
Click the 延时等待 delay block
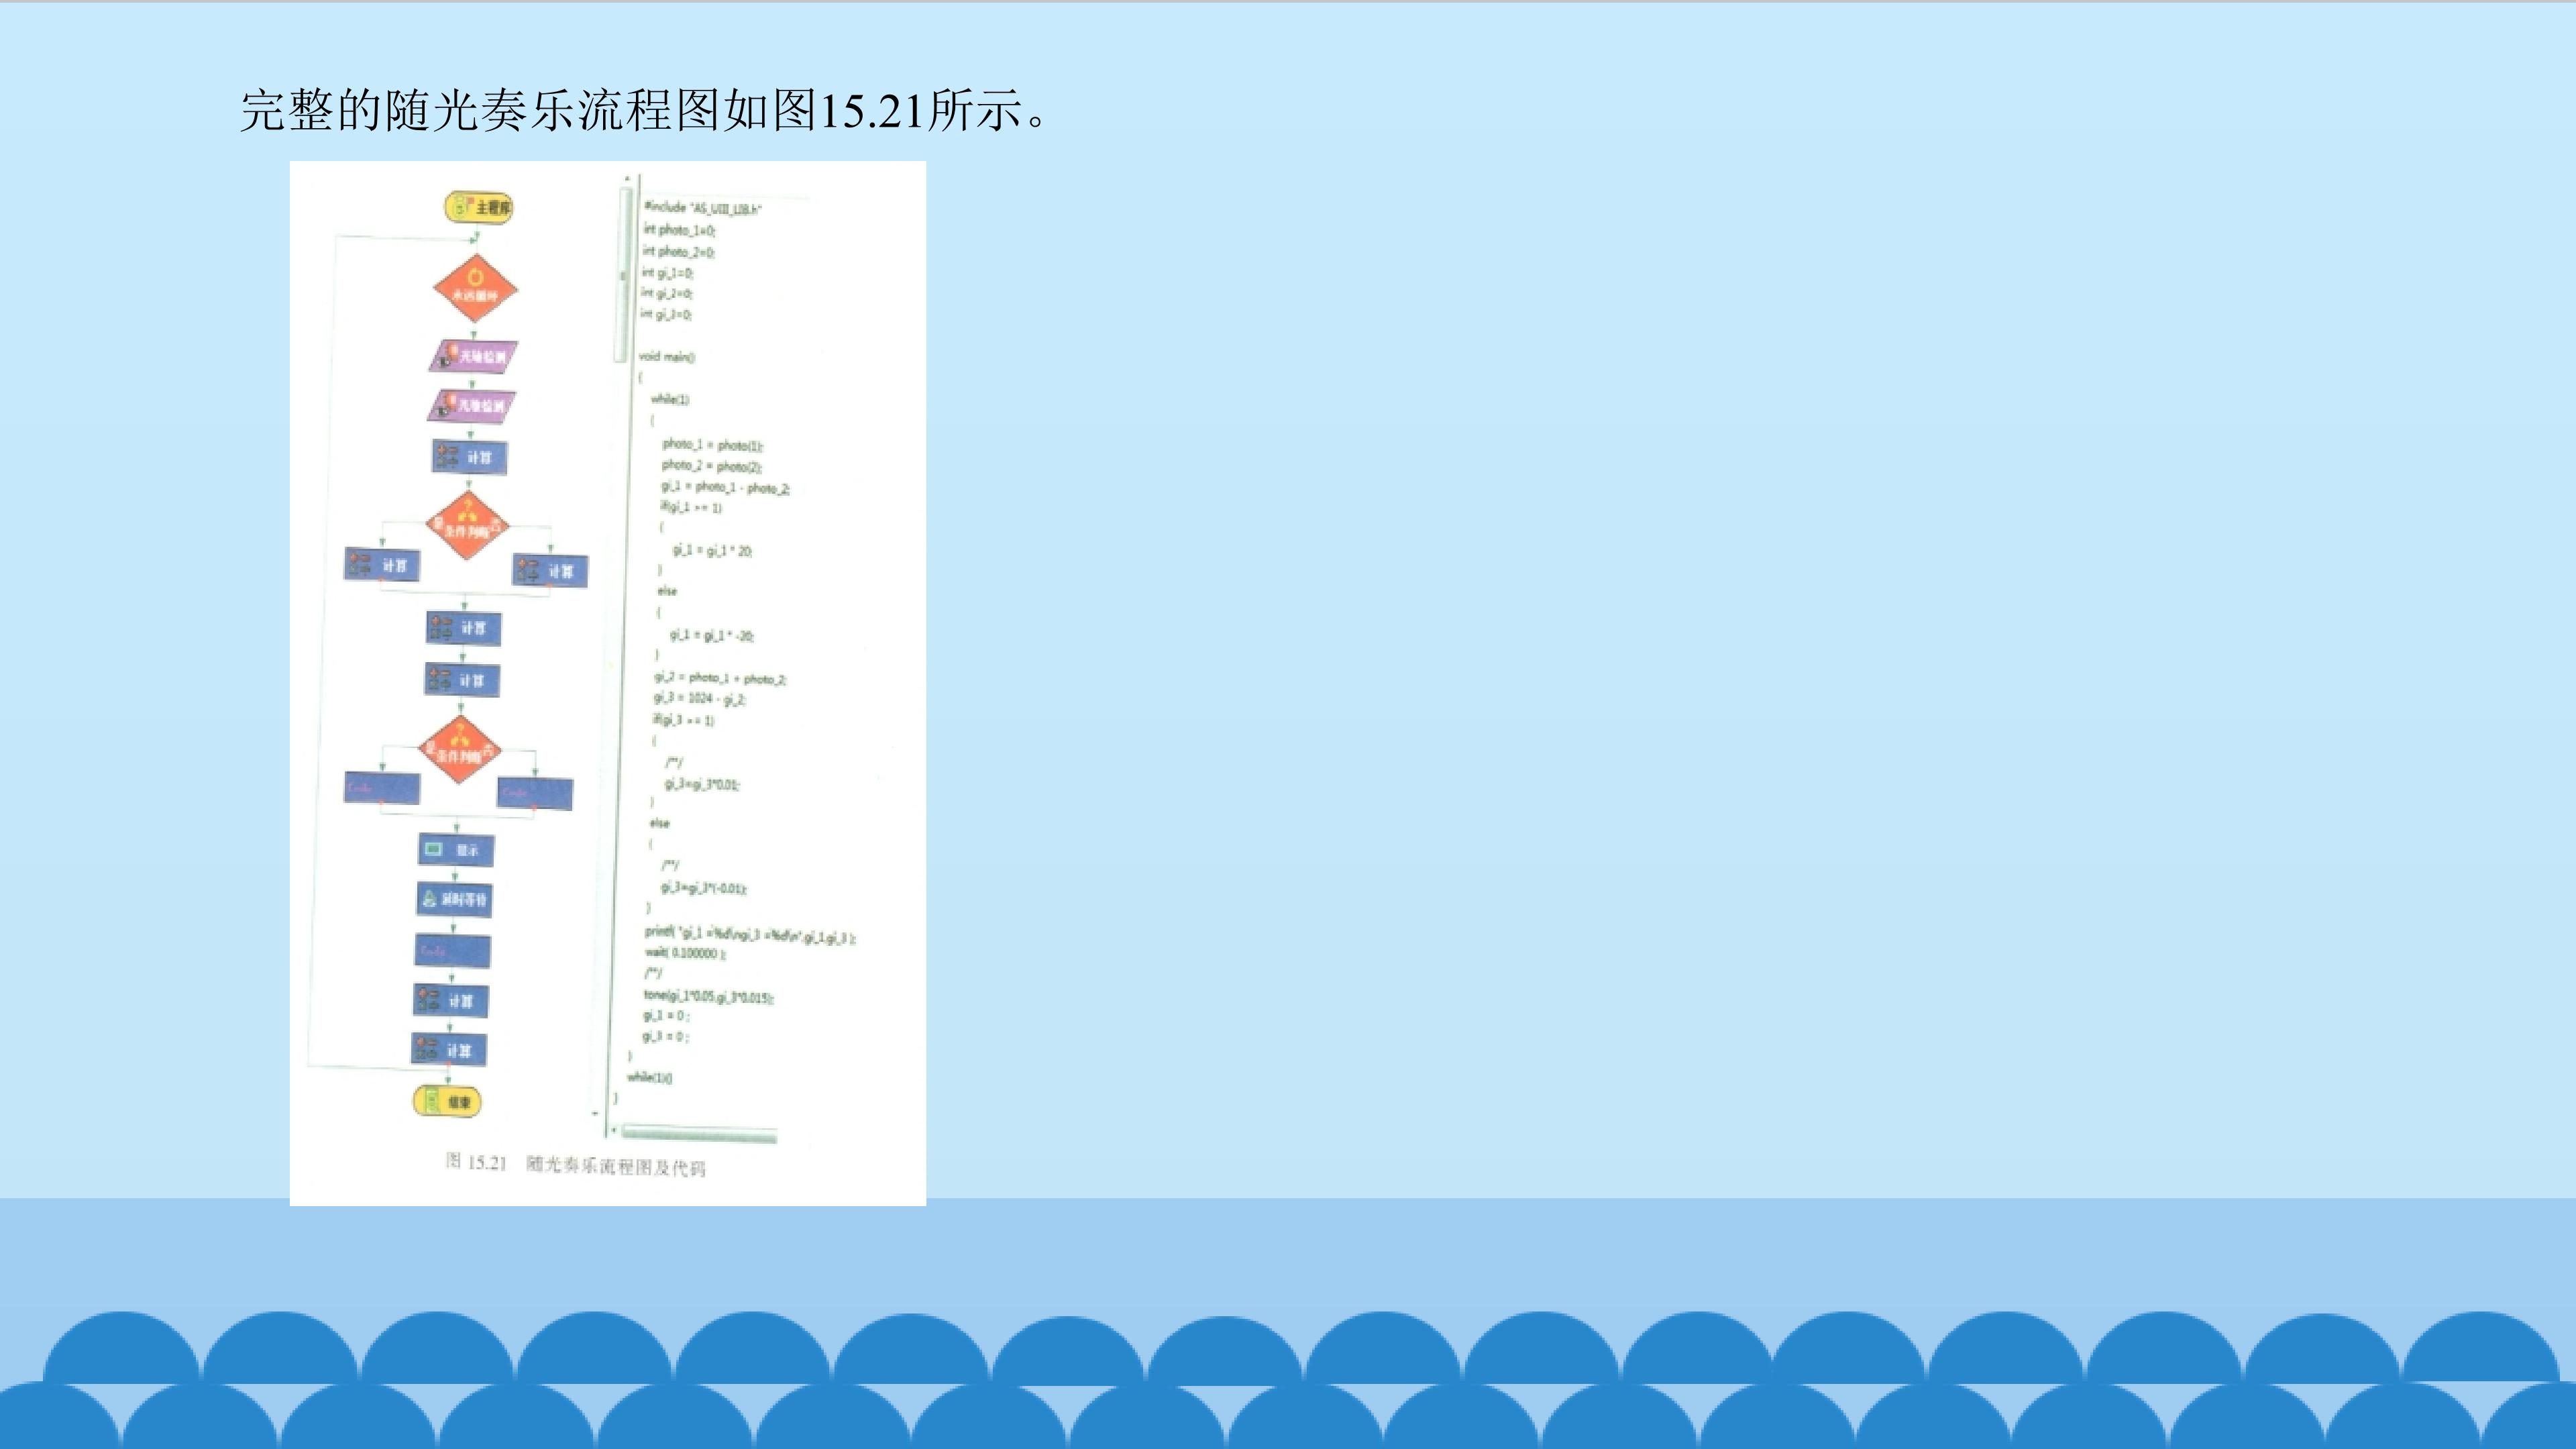pyautogui.click(x=454, y=899)
